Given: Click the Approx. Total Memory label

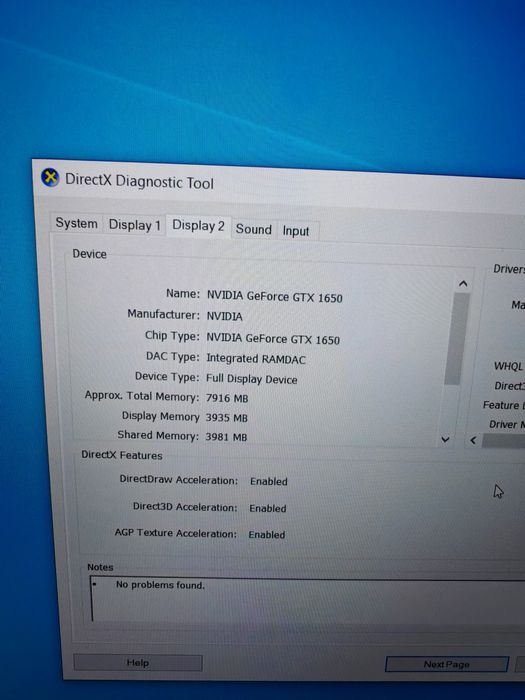Looking at the screenshot, I should click(x=142, y=396).
